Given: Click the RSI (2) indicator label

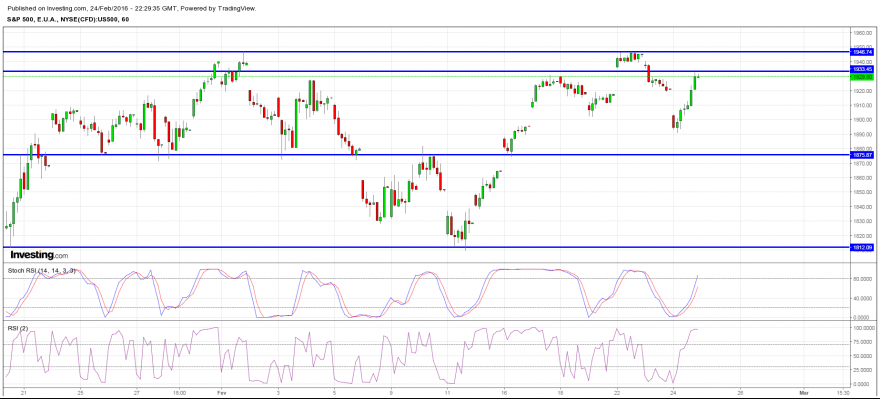Looking at the screenshot, I should [17, 328].
